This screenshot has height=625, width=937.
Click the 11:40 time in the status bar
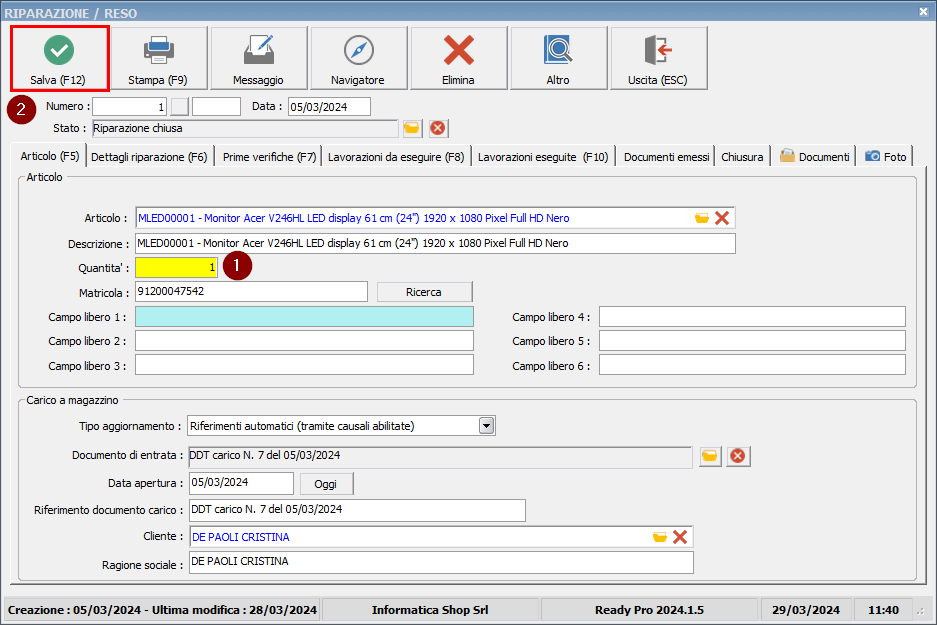coord(883,610)
